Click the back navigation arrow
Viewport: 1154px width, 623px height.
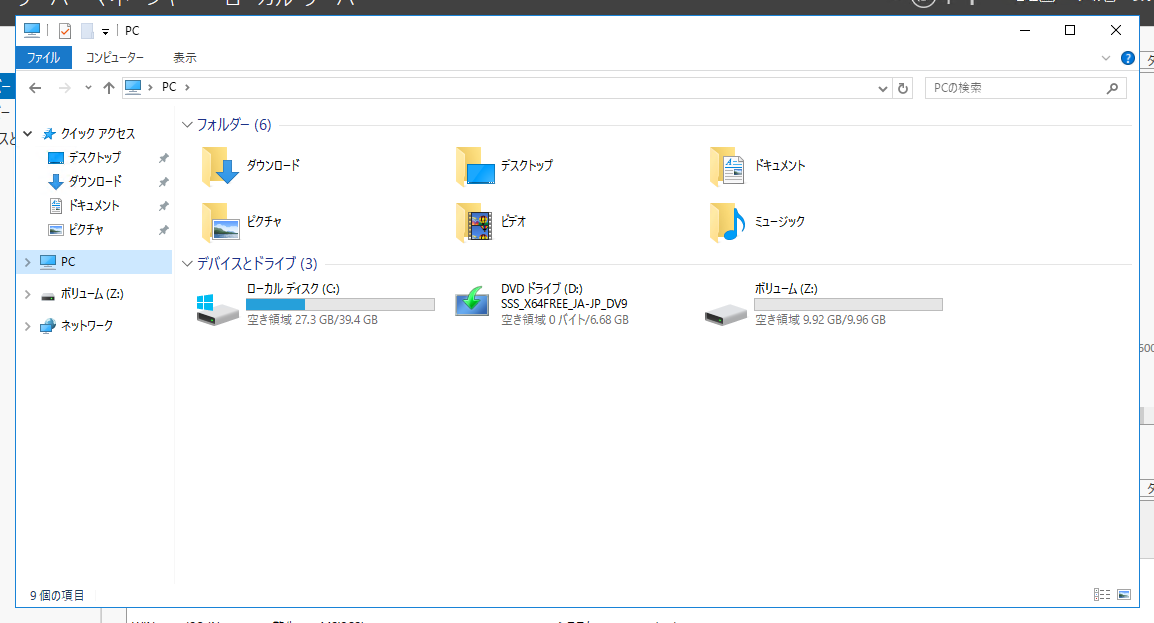pos(35,88)
